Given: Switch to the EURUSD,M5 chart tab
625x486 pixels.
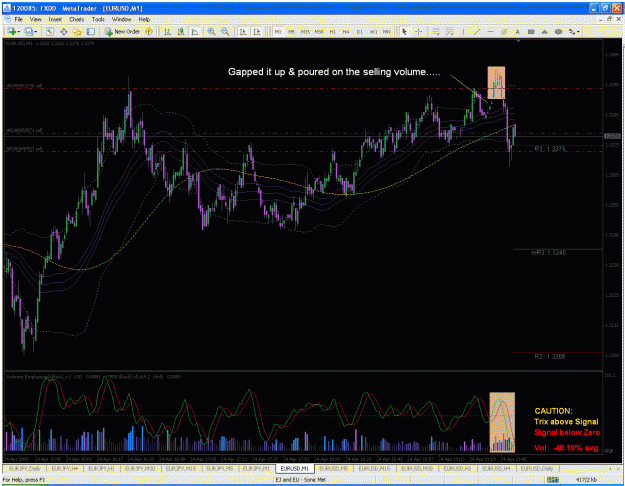Looking at the screenshot, I should tap(334, 468).
